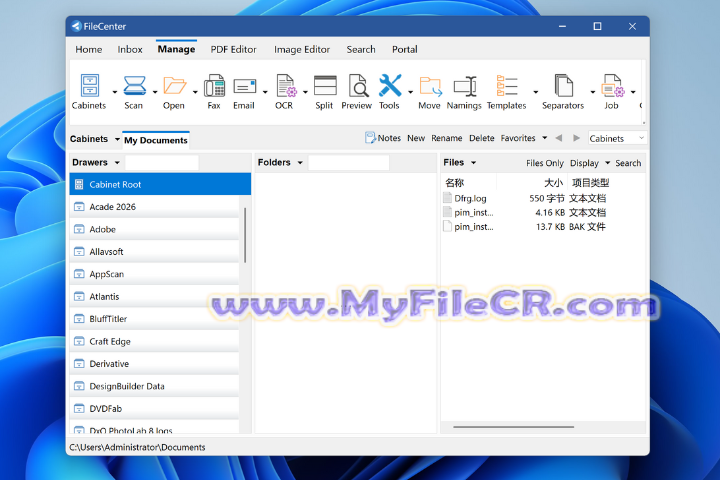This screenshot has height=480, width=720.
Task: Select the Craft Edge drawer
Action: 154,341
